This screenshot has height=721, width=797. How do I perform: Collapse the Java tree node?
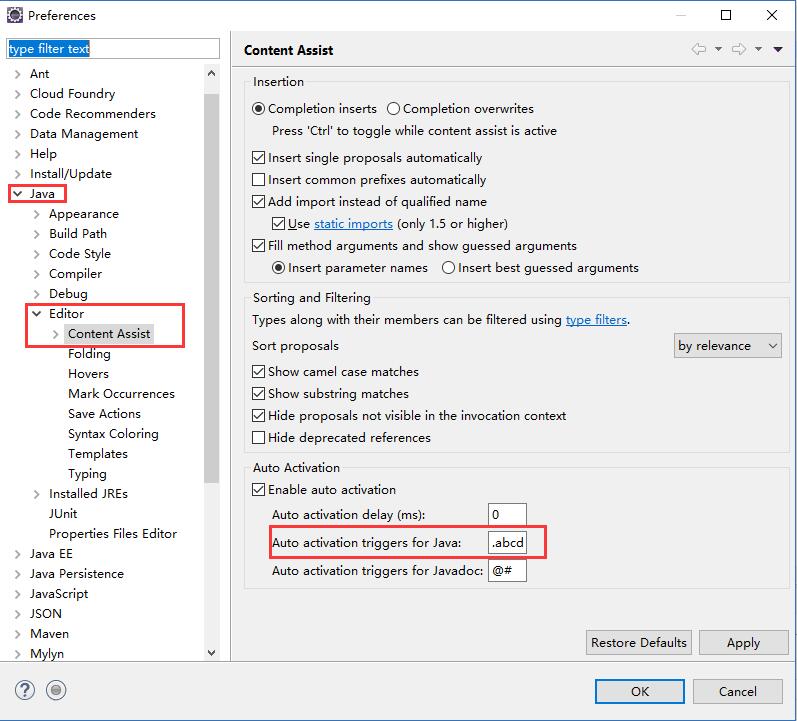[18, 194]
